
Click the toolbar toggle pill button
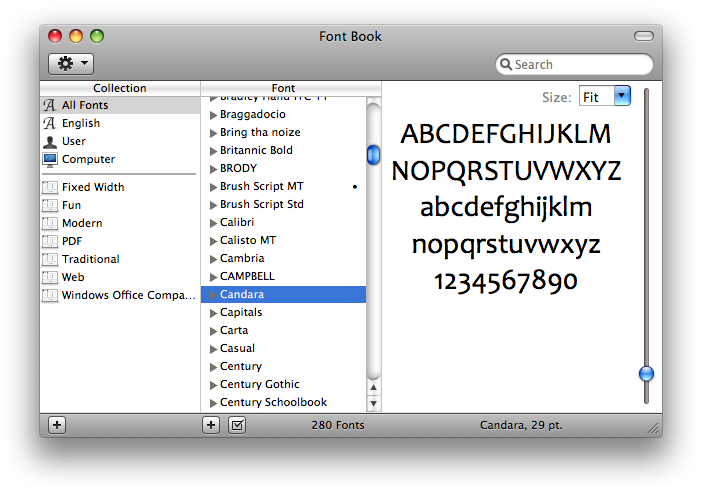click(643, 36)
